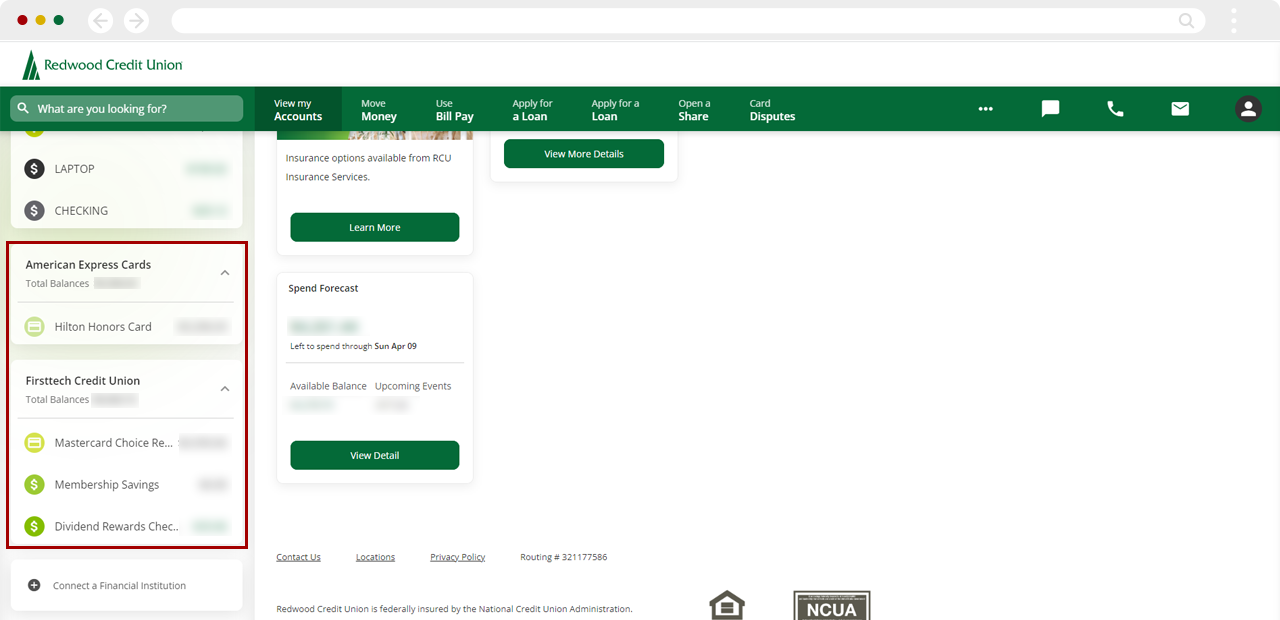Image resolution: width=1280 pixels, height=620 pixels.
Task: Open the Card Disputes menu
Action: click(772, 109)
